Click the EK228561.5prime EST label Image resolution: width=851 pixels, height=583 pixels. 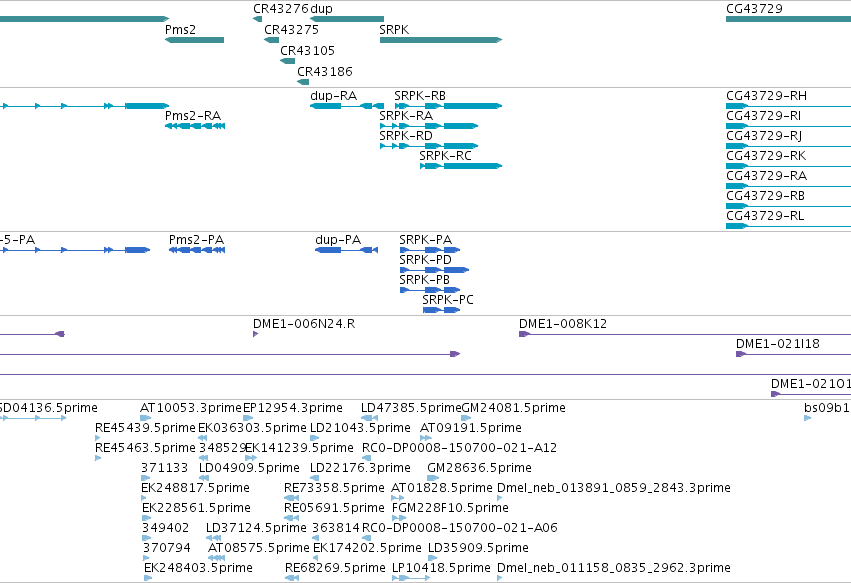(x=196, y=509)
